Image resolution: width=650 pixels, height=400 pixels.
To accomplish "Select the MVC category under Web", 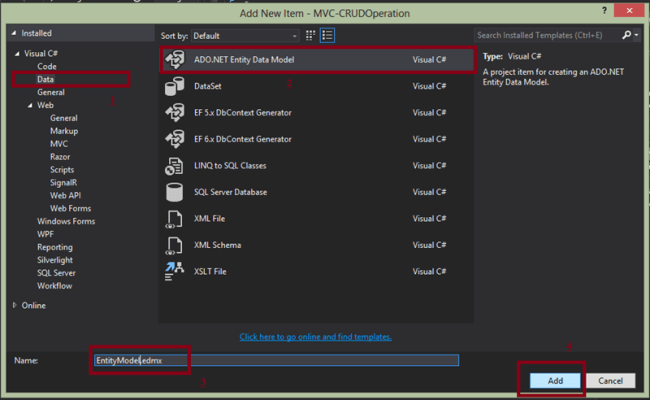I will point(59,144).
